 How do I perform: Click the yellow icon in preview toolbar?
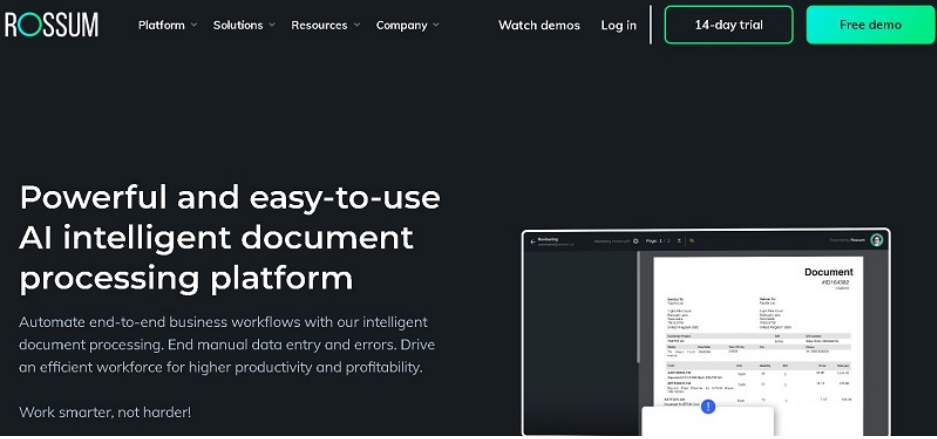pos(692,241)
